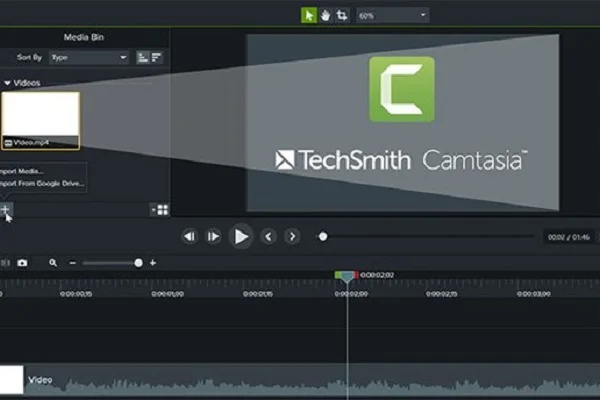
Task: Select the Video.mp4 thumbnail
Action: point(41,120)
